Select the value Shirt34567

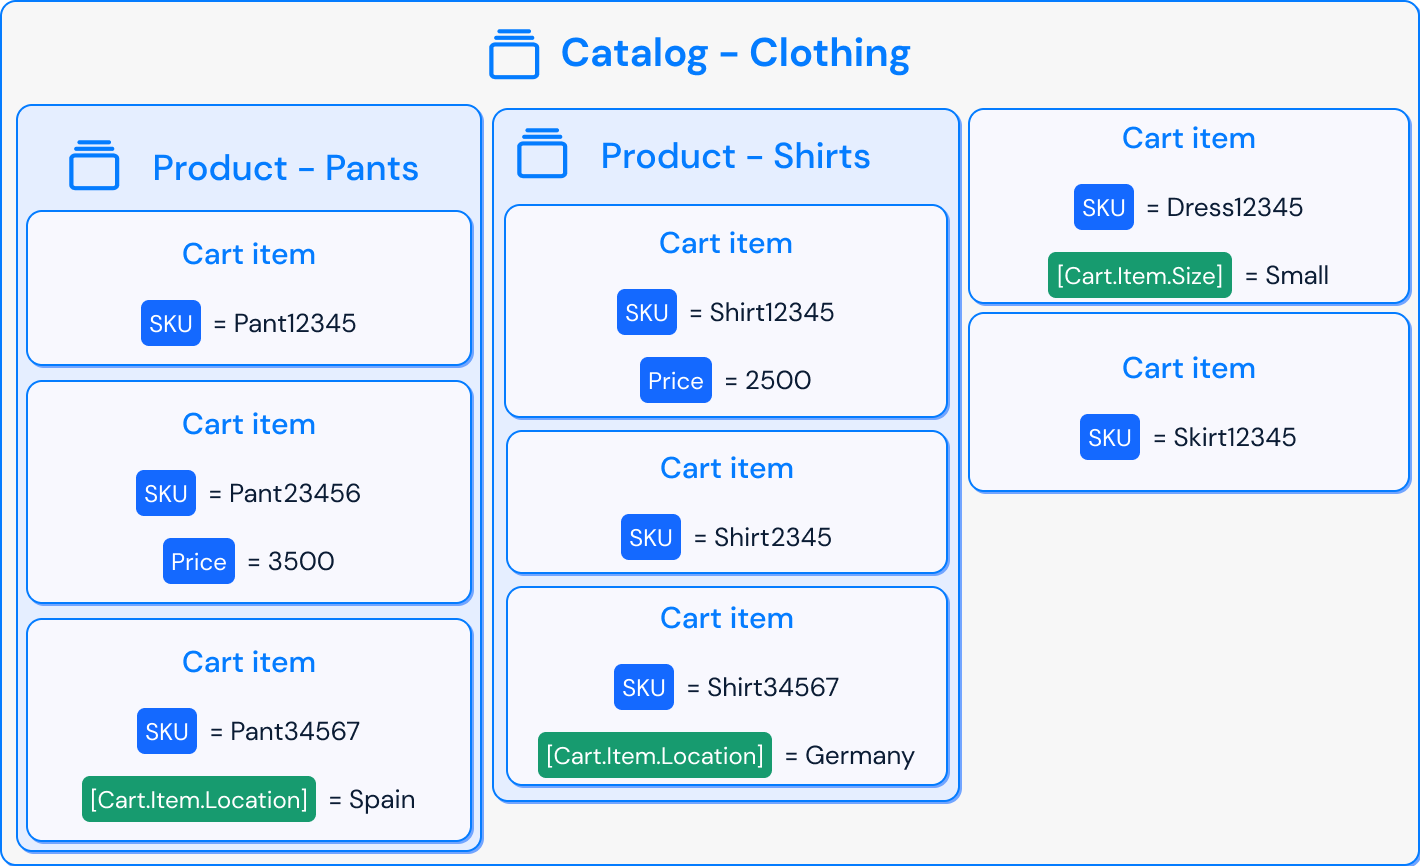click(x=773, y=687)
